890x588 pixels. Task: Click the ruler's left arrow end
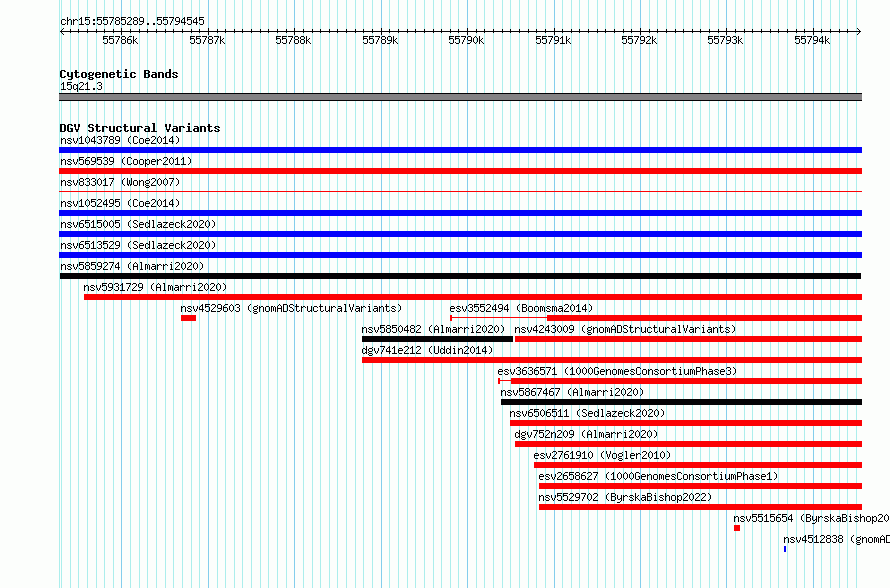coord(62,32)
